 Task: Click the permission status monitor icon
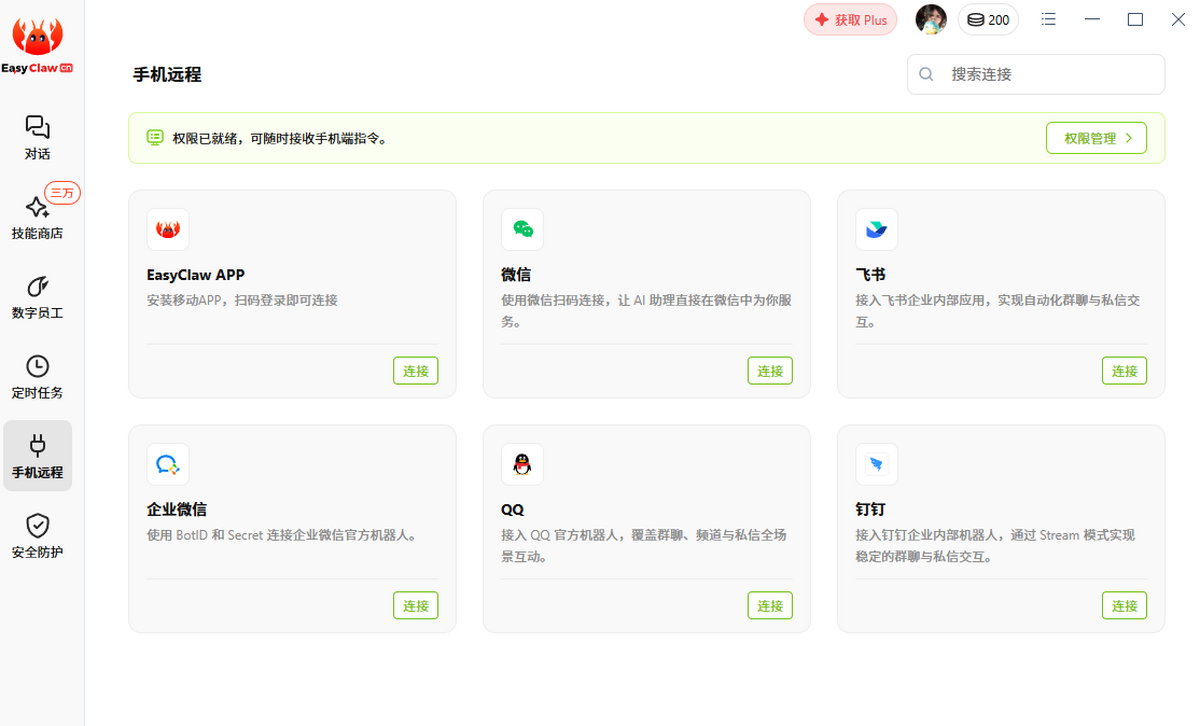pos(155,138)
